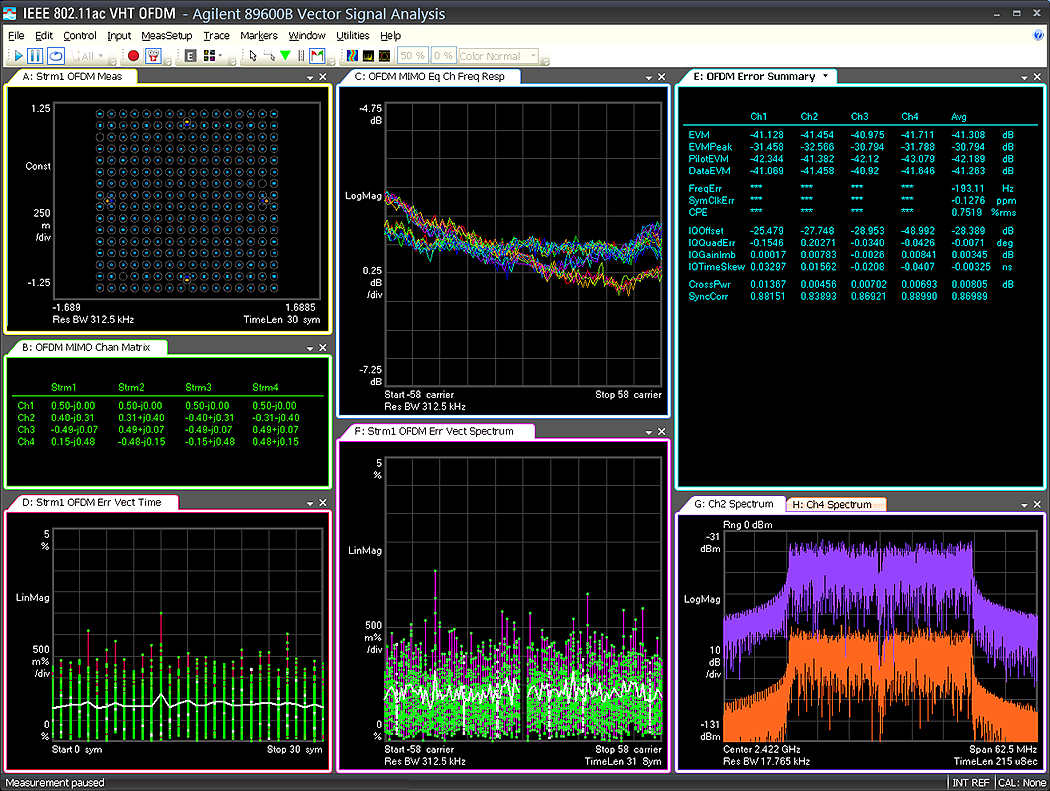Open the Color Normal dropdown
1050x791 pixels.
[499, 56]
